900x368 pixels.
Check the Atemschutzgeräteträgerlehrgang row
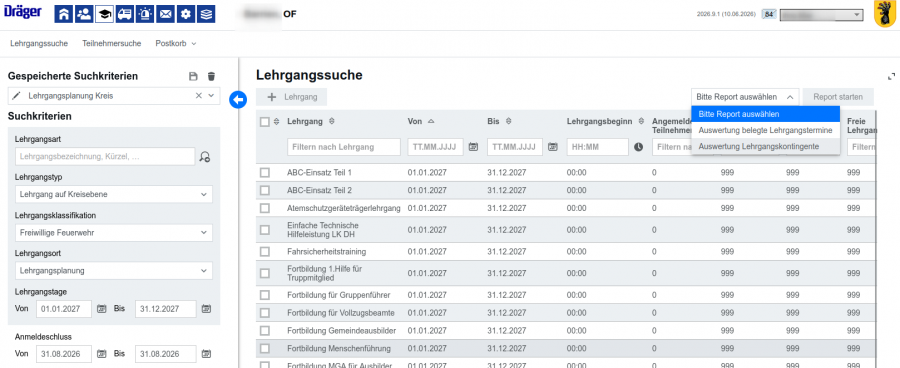tap(265, 208)
